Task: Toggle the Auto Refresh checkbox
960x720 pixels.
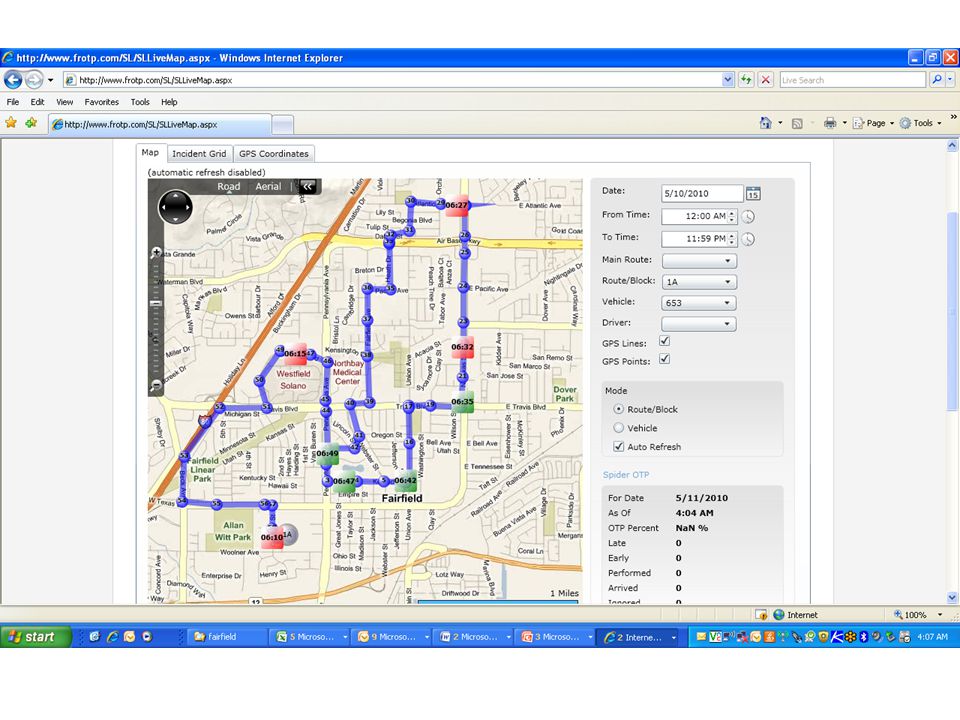Action: point(618,446)
